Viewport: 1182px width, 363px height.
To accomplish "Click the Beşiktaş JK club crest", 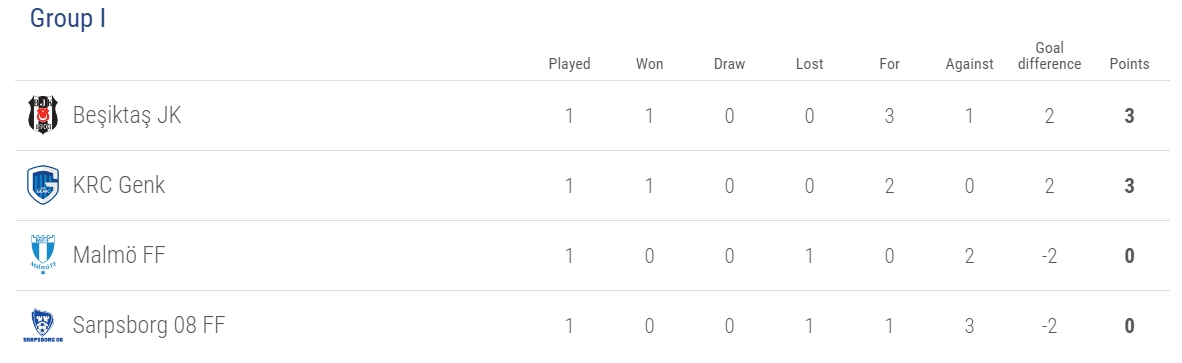I will point(42,115).
